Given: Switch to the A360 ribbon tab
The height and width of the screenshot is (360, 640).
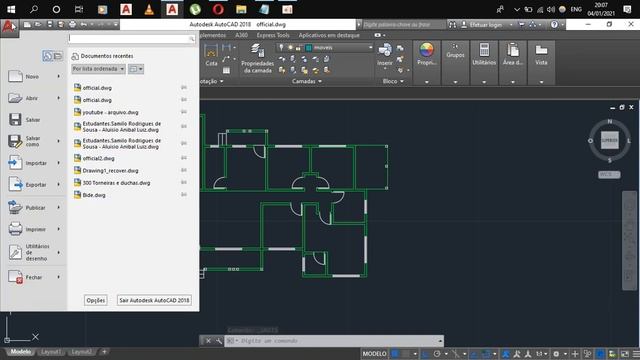Looking at the screenshot, I should click(241, 35).
